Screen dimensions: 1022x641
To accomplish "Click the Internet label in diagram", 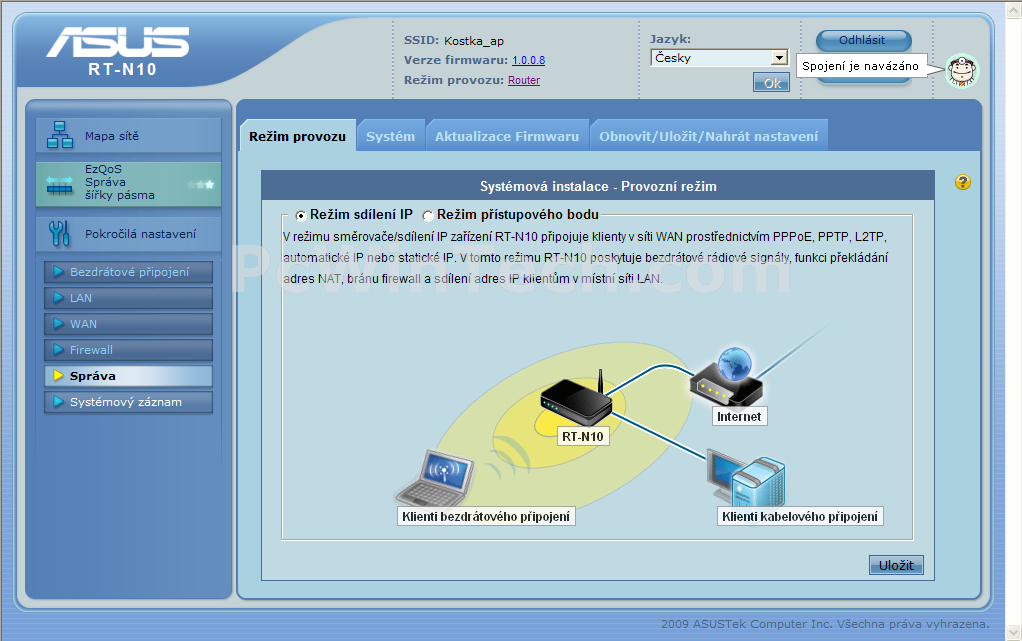I will point(739,417).
